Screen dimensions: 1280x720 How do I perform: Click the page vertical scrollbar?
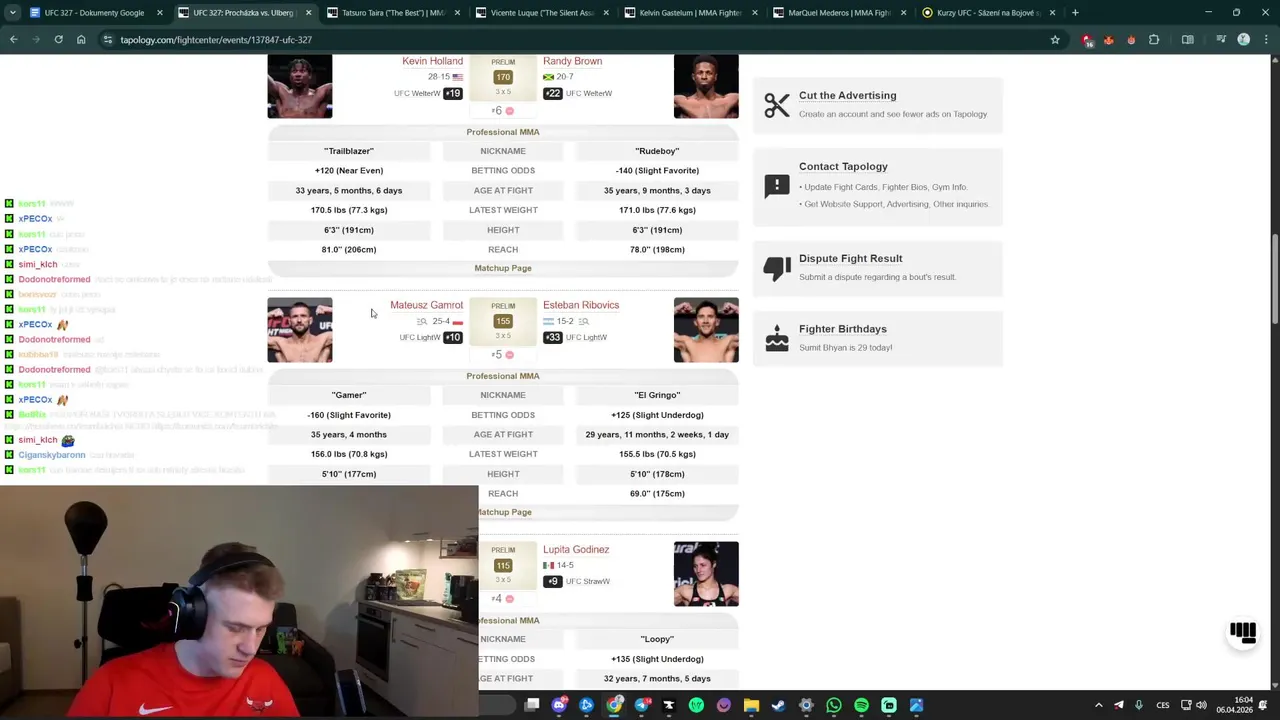click(1274, 279)
